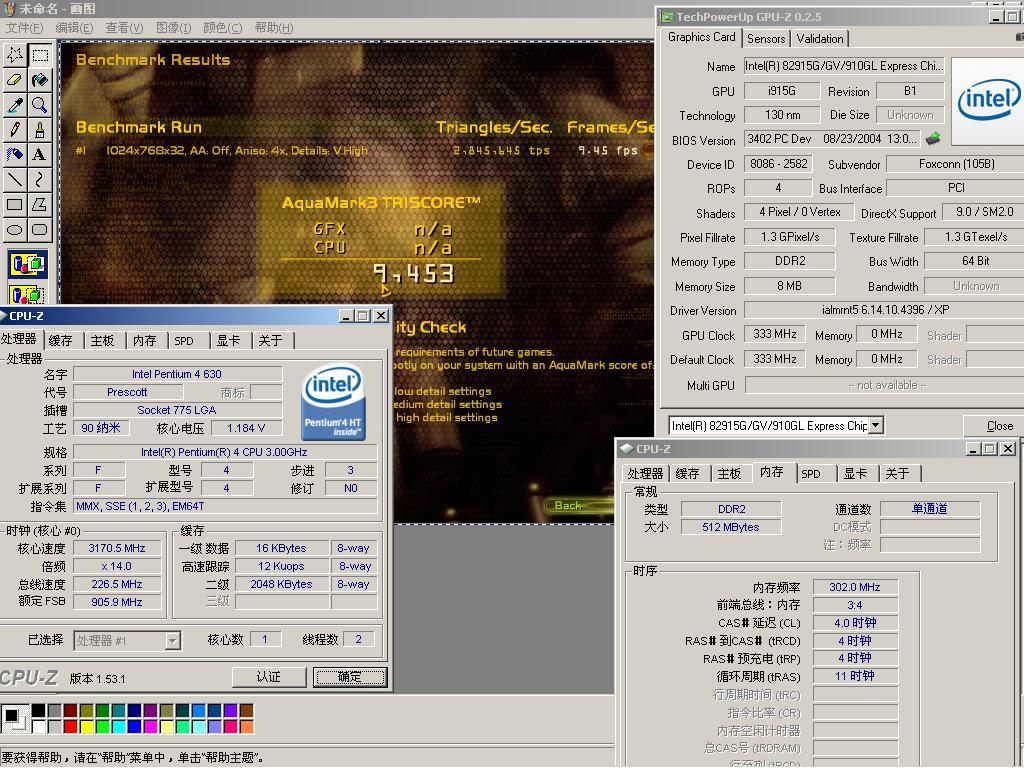
Task: Click the '2048 KBytes' L2 cache value
Action: 281,584
